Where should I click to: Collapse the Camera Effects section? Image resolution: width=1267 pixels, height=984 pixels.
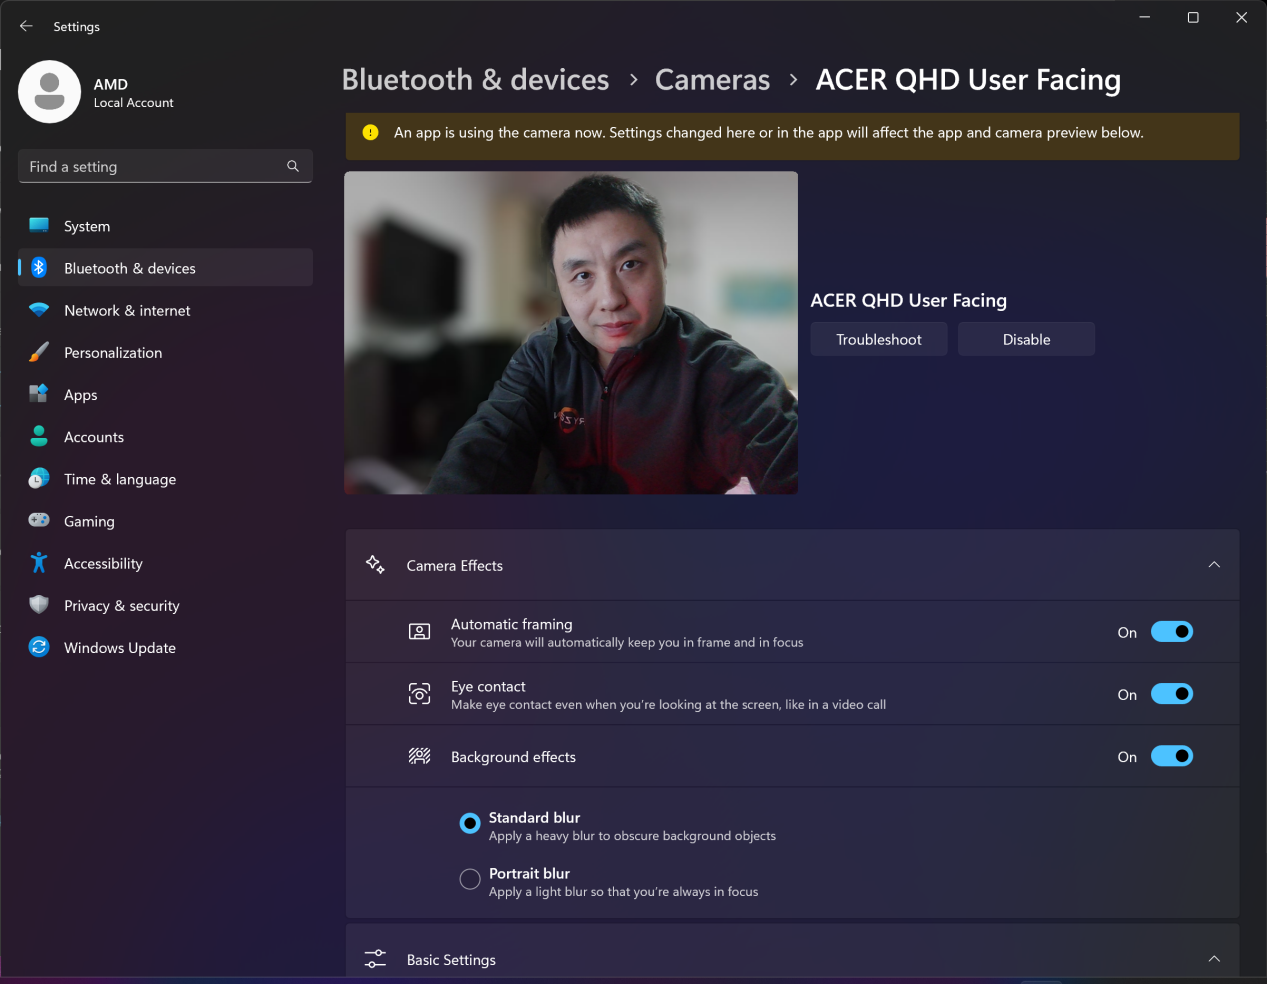(x=1214, y=565)
